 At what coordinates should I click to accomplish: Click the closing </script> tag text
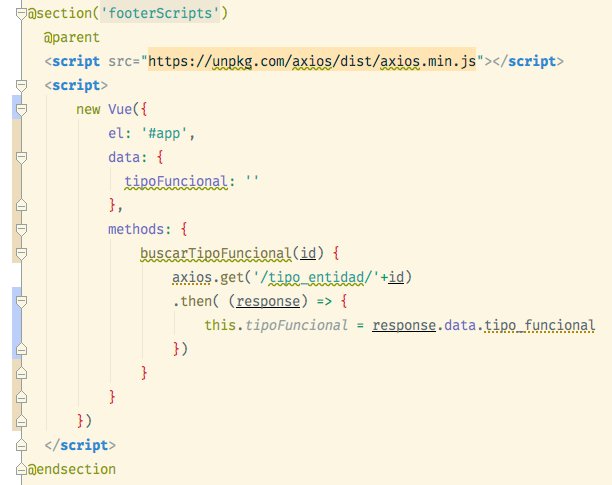80,446
